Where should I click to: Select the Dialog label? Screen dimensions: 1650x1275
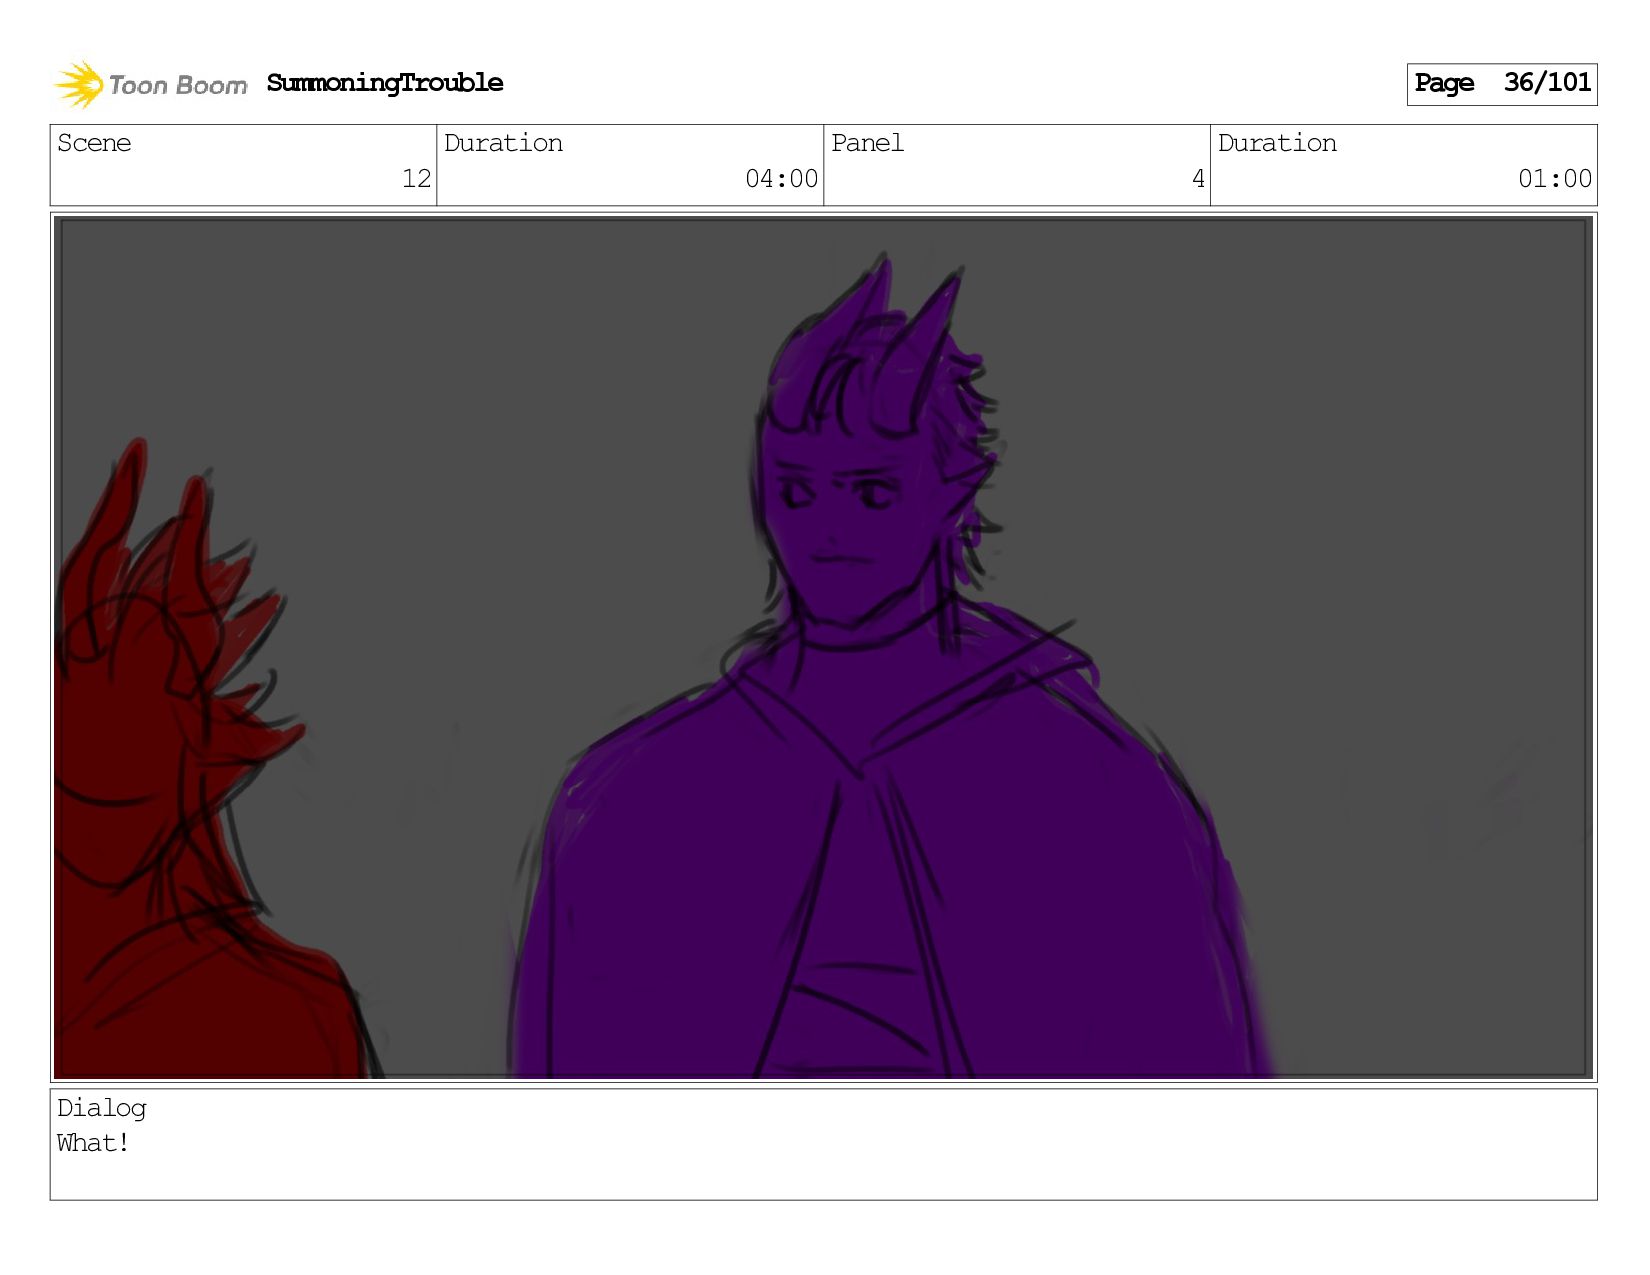pos(102,1109)
